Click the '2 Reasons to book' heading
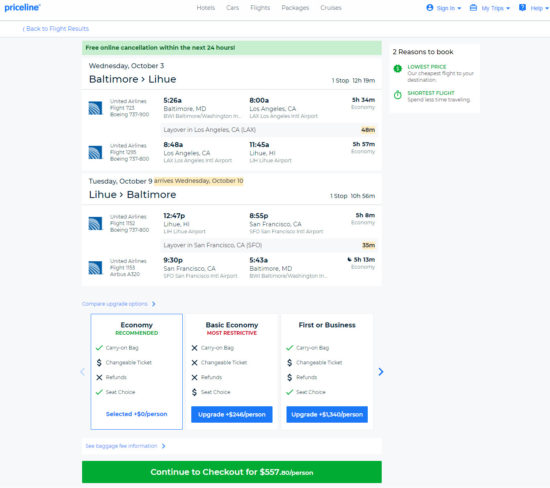 pos(423,52)
